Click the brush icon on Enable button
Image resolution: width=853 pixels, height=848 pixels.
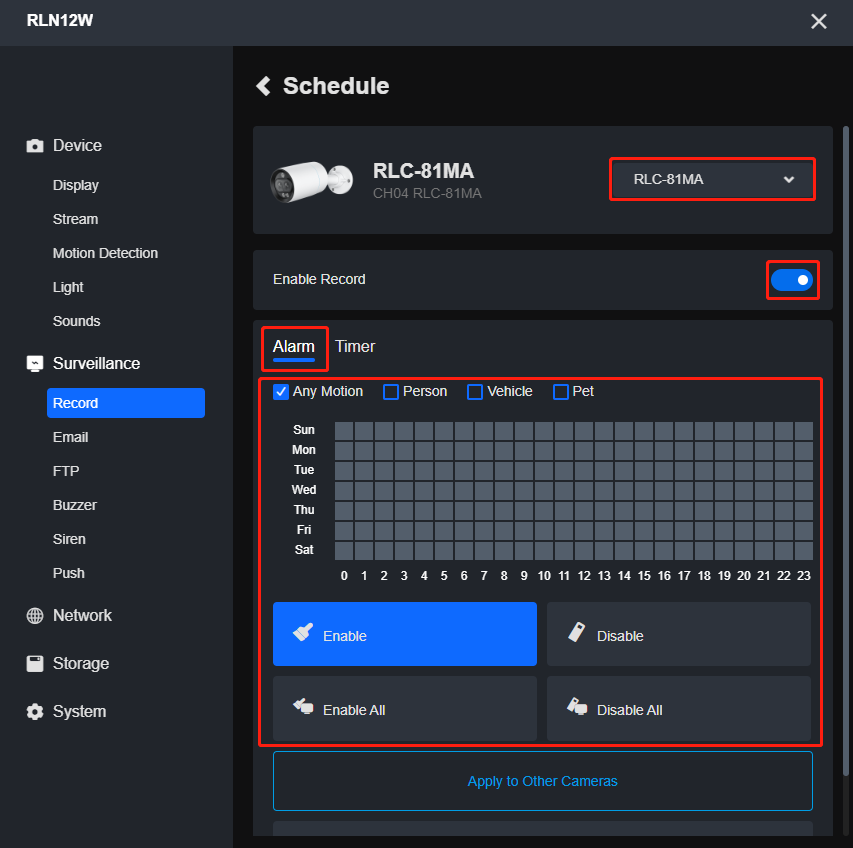pyautogui.click(x=303, y=632)
